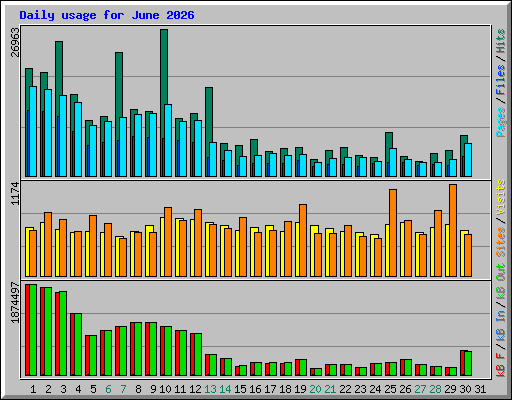Click the bright green kB Out bar for day 19

[303, 368]
